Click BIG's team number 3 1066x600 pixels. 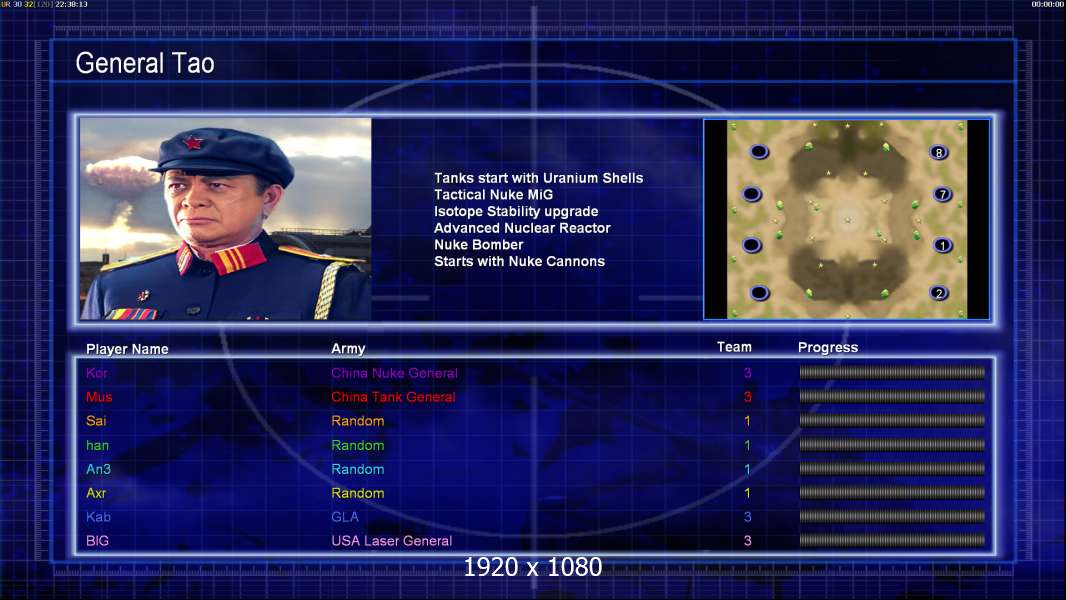tap(747, 541)
